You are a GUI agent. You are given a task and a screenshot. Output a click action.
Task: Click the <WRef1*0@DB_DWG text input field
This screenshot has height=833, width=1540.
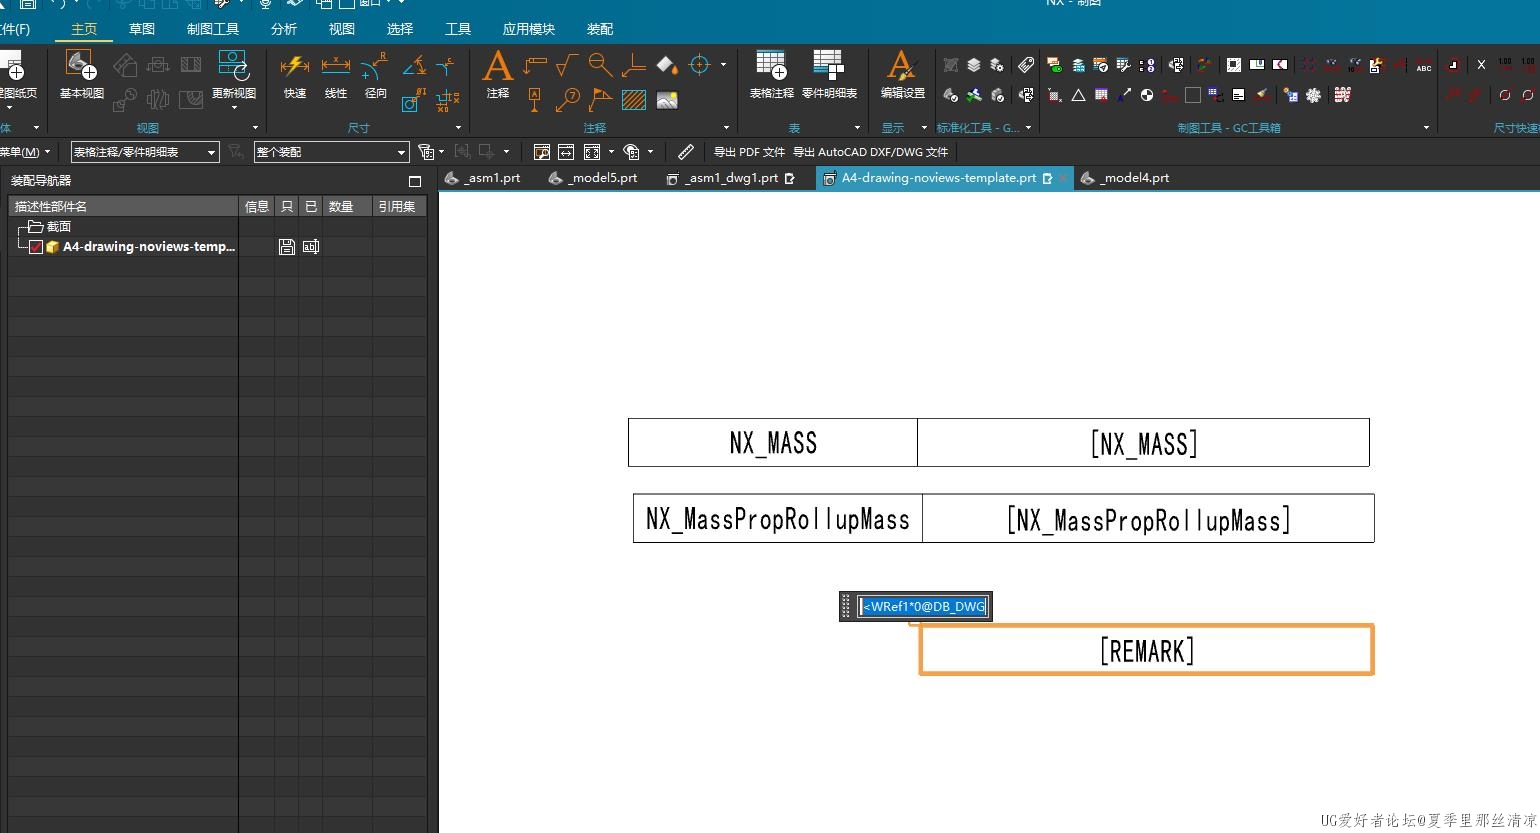click(x=923, y=606)
